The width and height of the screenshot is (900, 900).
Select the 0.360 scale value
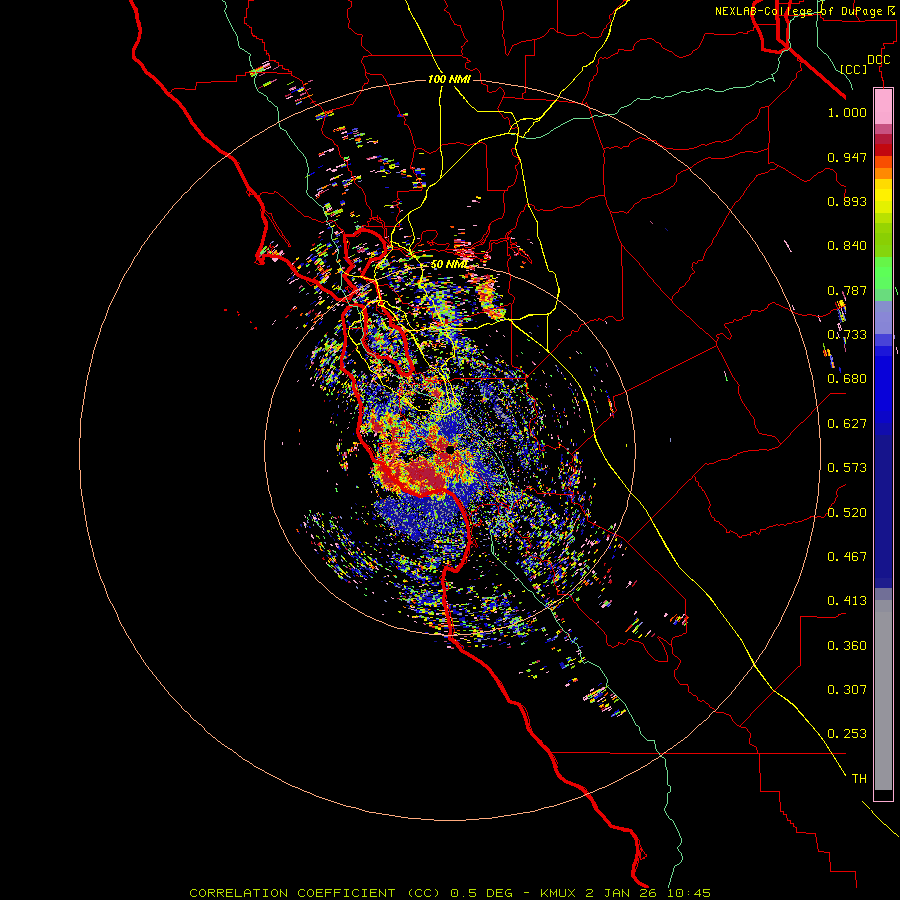click(x=847, y=646)
